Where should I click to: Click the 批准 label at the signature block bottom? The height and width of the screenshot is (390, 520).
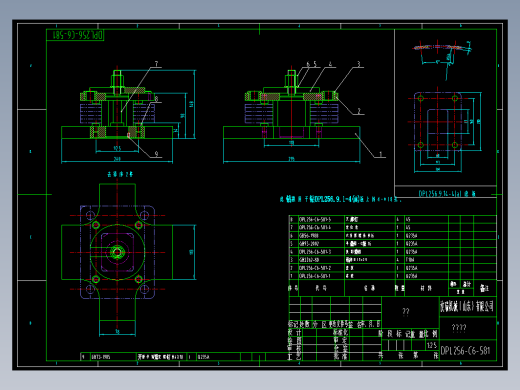tap(340, 356)
